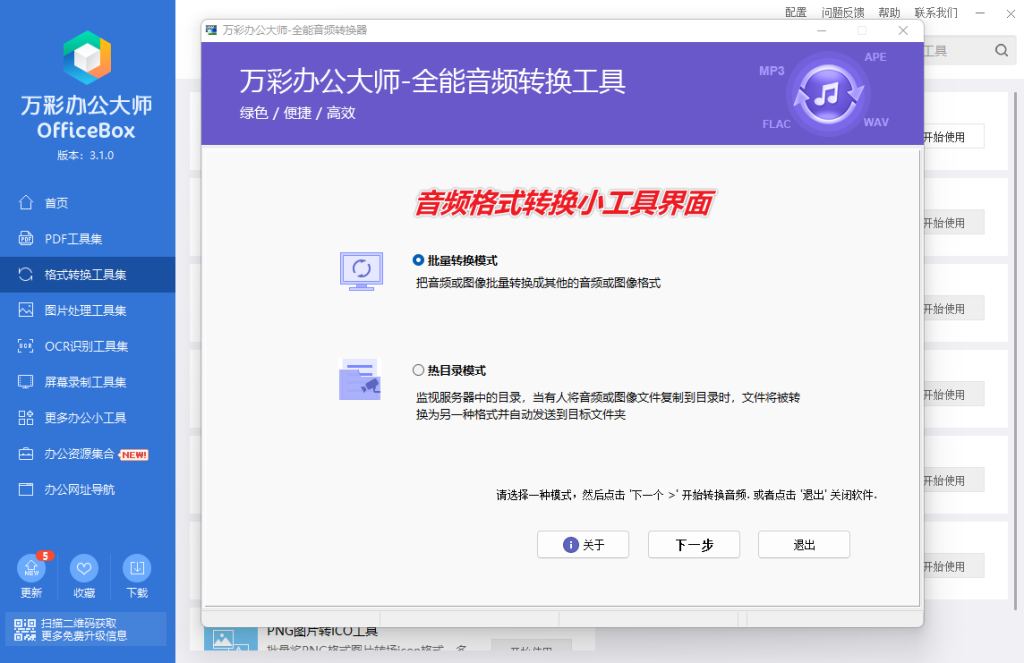Viewport: 1024px width, 663px height.
Task: Open the PDF工具集 tool category
Action: tap(60, 238)
